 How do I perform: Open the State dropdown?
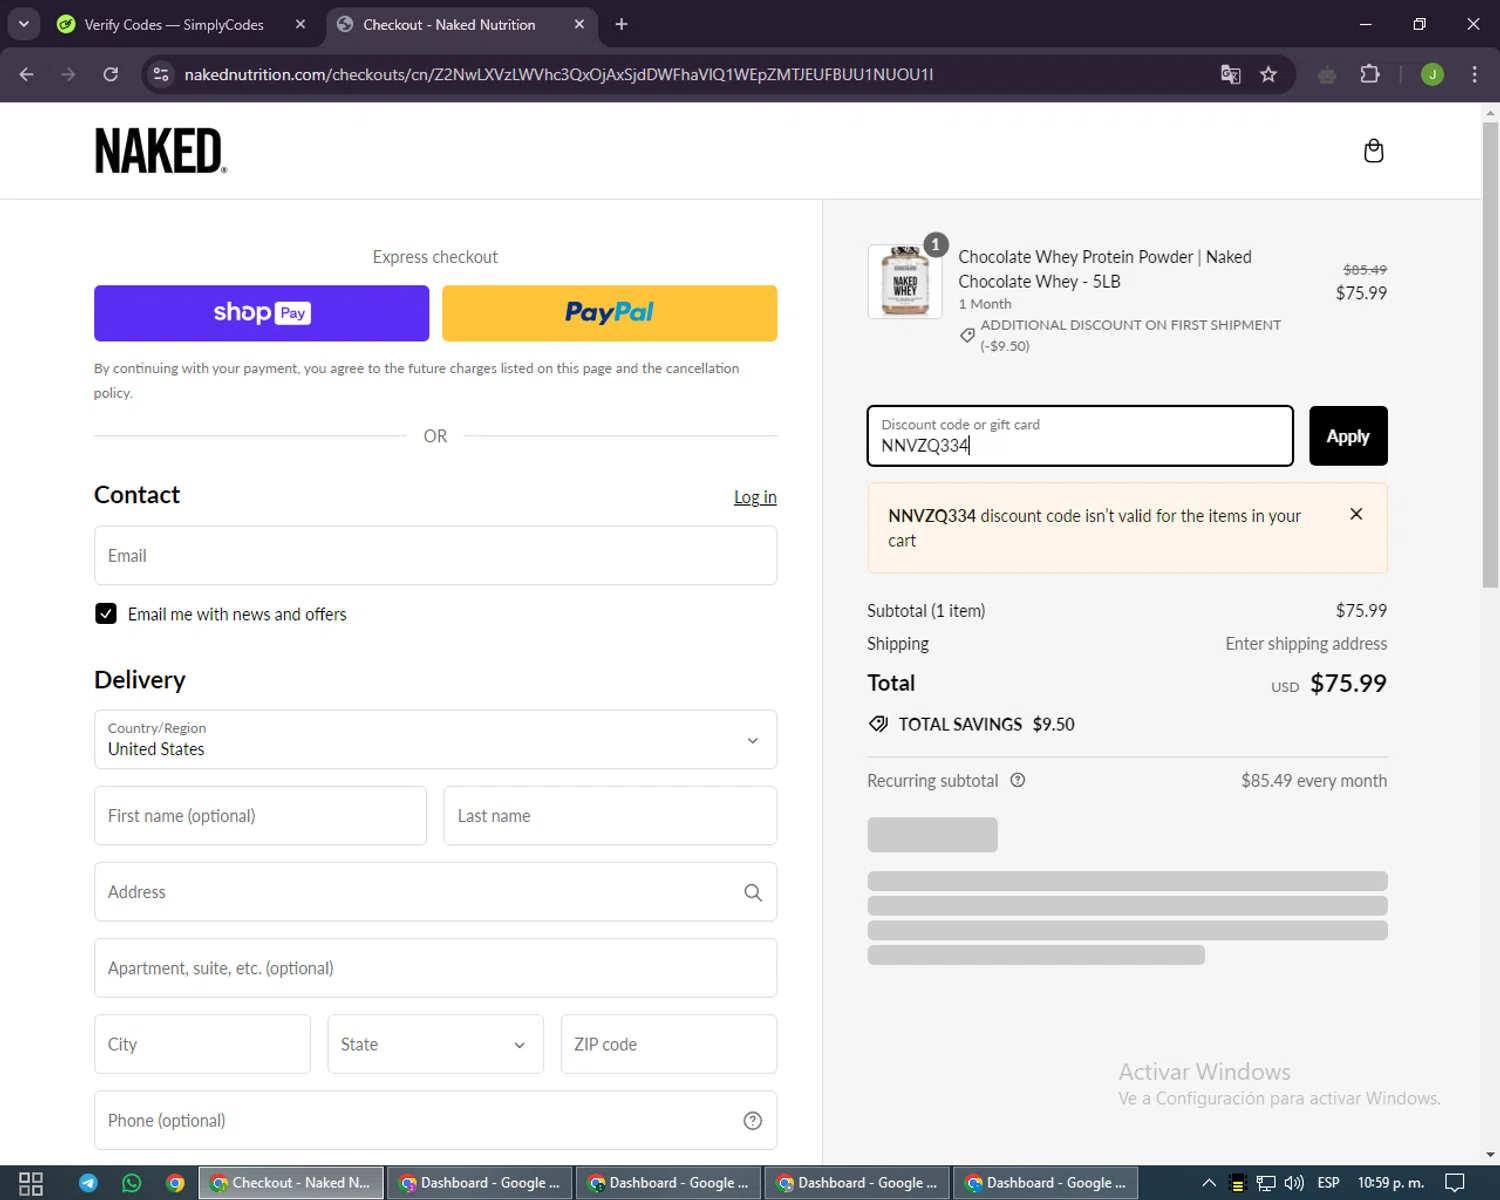tap(435, 1044)
